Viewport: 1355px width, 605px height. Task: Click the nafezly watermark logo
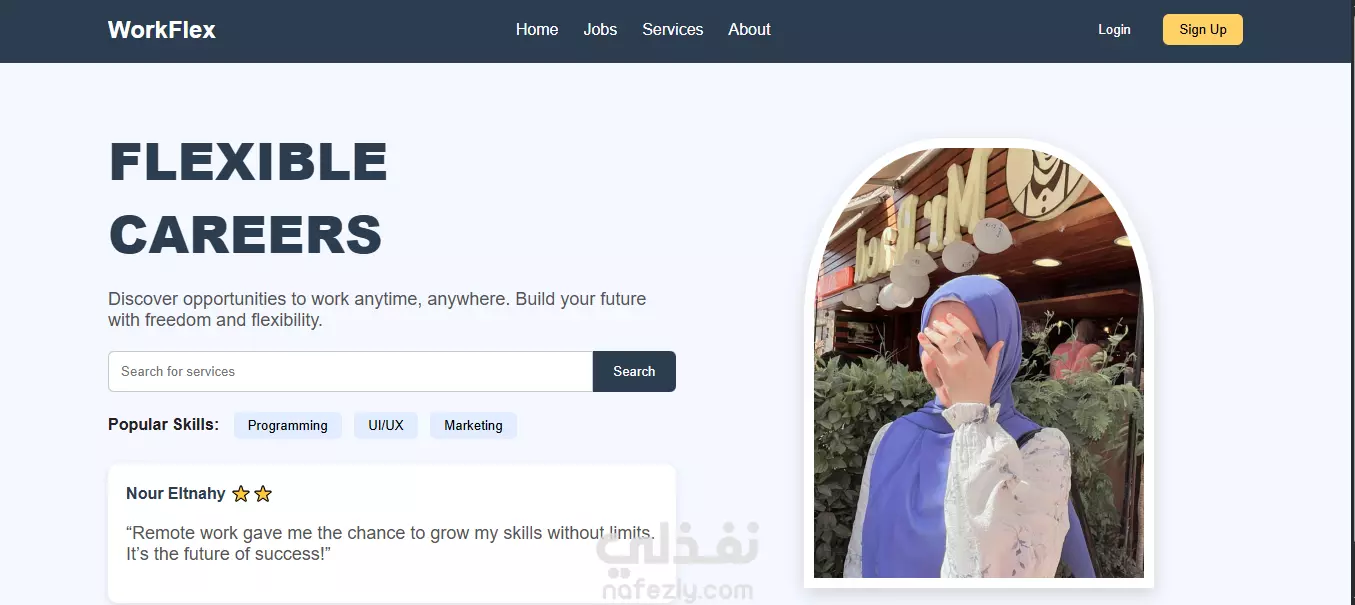point(677,562)
